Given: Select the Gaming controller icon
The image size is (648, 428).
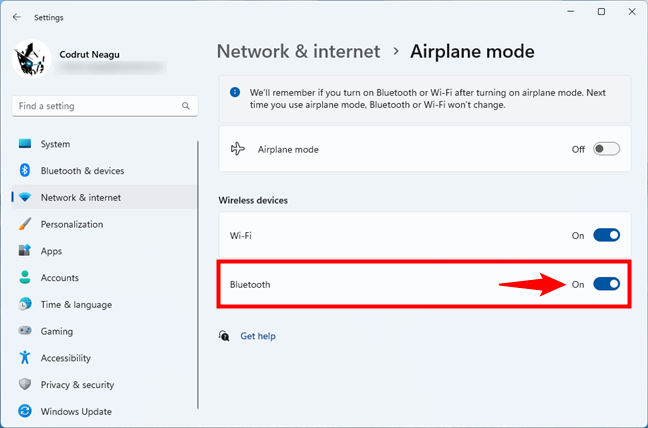Looking at the screenshot, I should 25,331.
